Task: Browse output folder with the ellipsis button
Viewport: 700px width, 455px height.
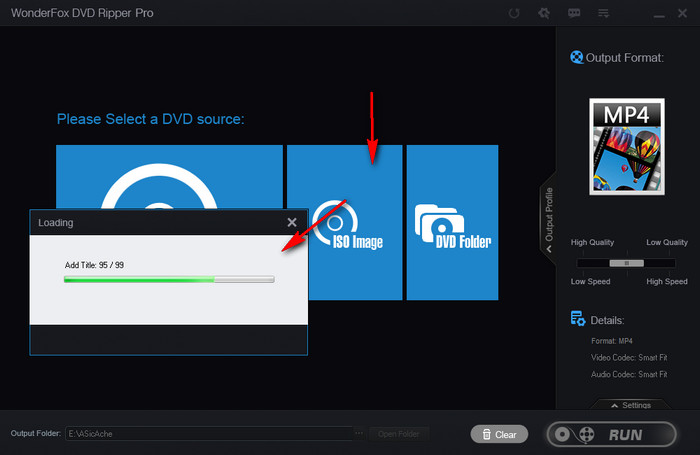Action: click(359, 434)
